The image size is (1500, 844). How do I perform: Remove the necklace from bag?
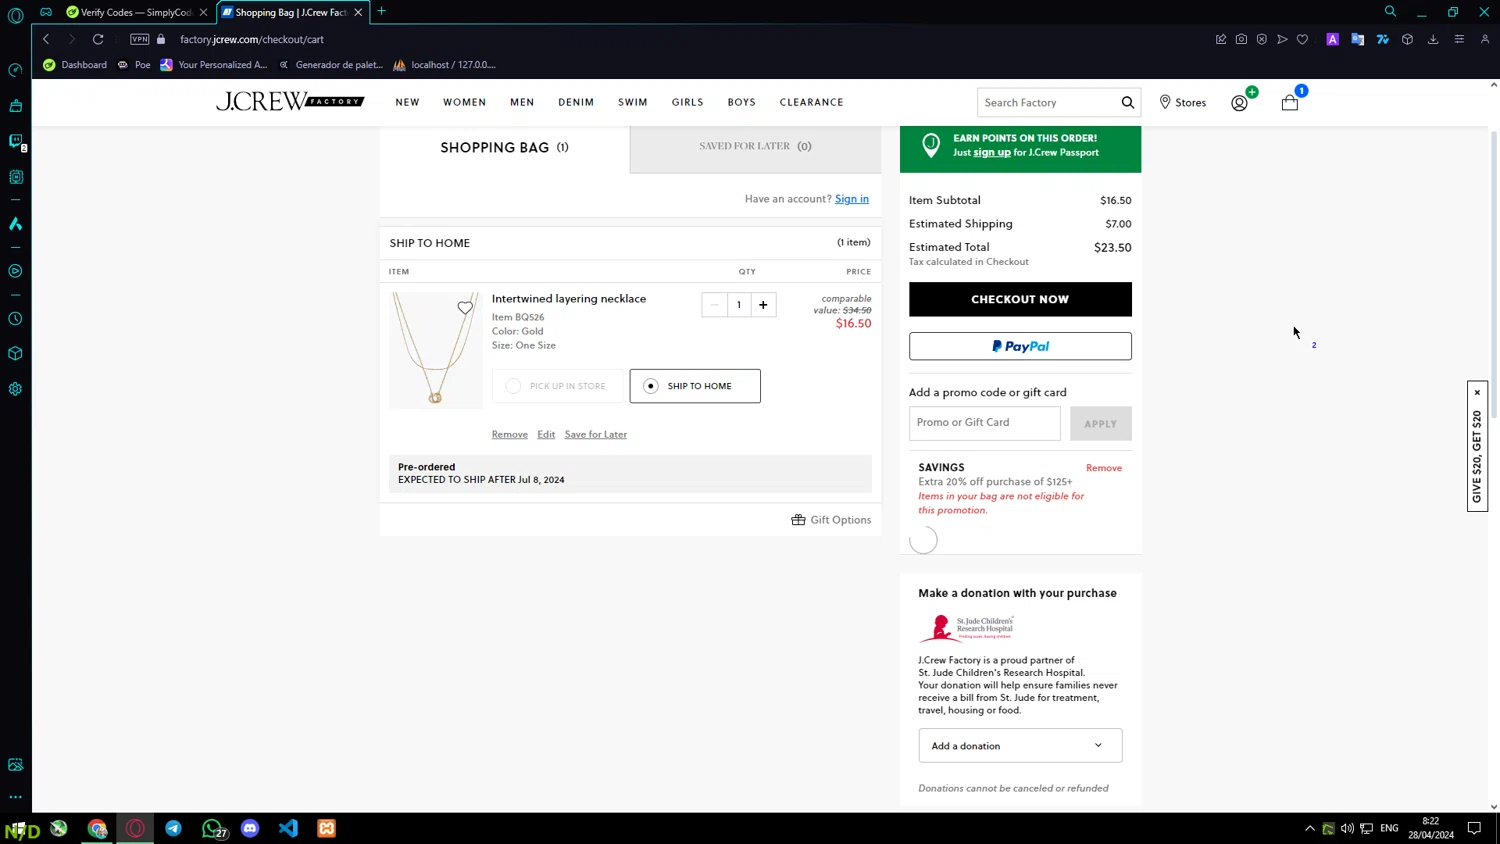[x=509, y=434]
